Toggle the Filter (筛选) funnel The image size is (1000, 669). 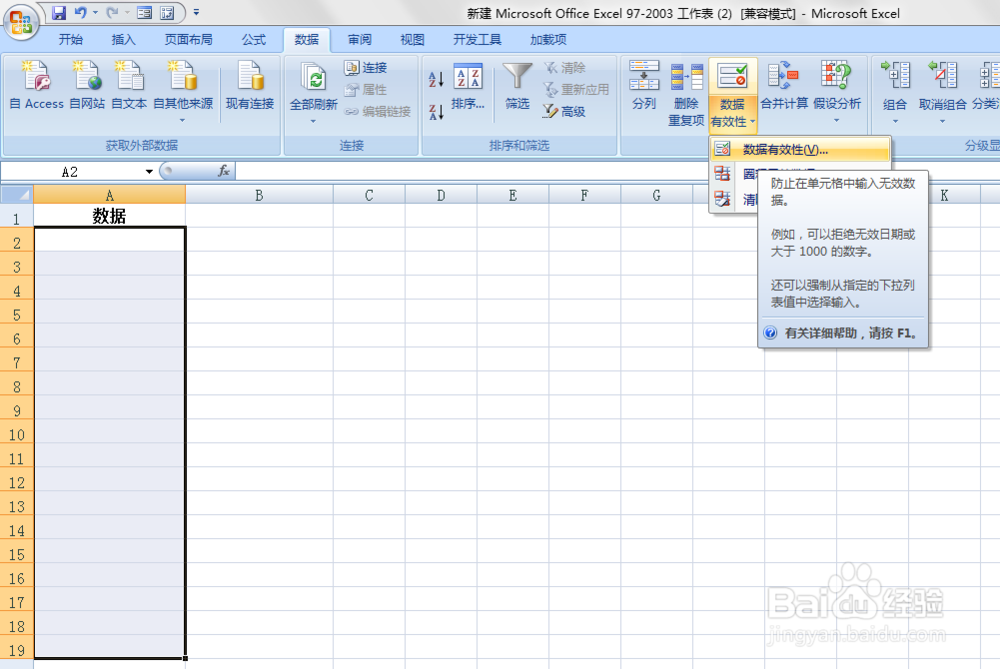click(x=517, y=86)
